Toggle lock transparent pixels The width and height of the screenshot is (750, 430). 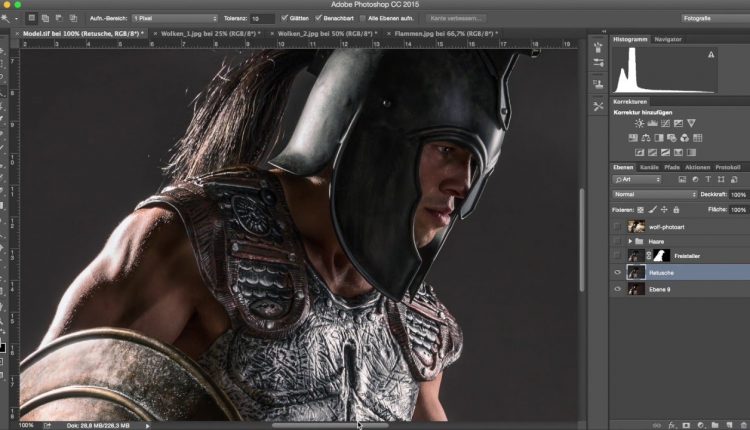click(640, 209)
